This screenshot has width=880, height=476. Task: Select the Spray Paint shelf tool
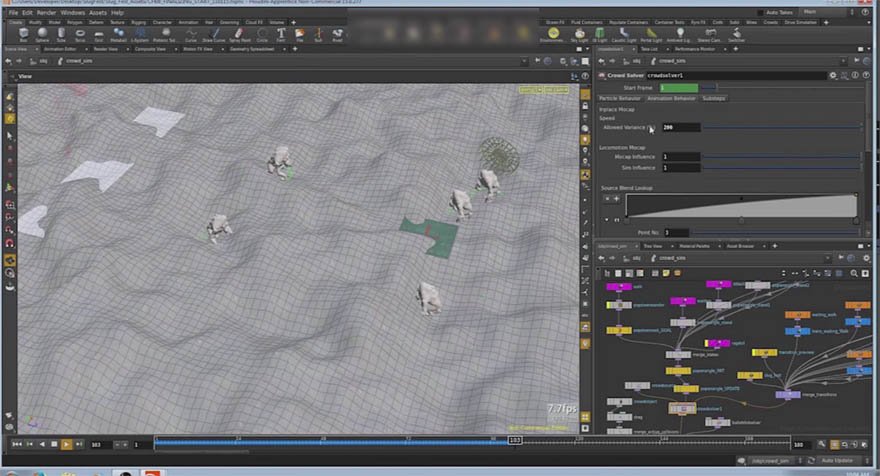click(x=240, y=35)
